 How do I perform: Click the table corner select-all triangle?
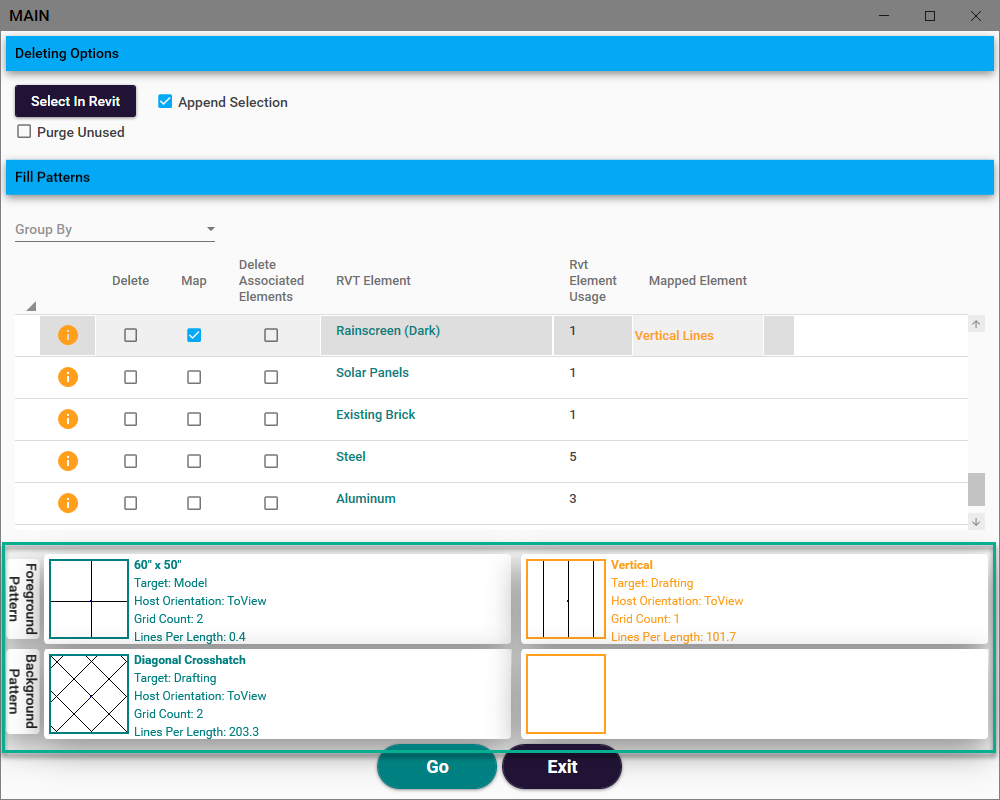pyautogui.click(x=31, y=306)
